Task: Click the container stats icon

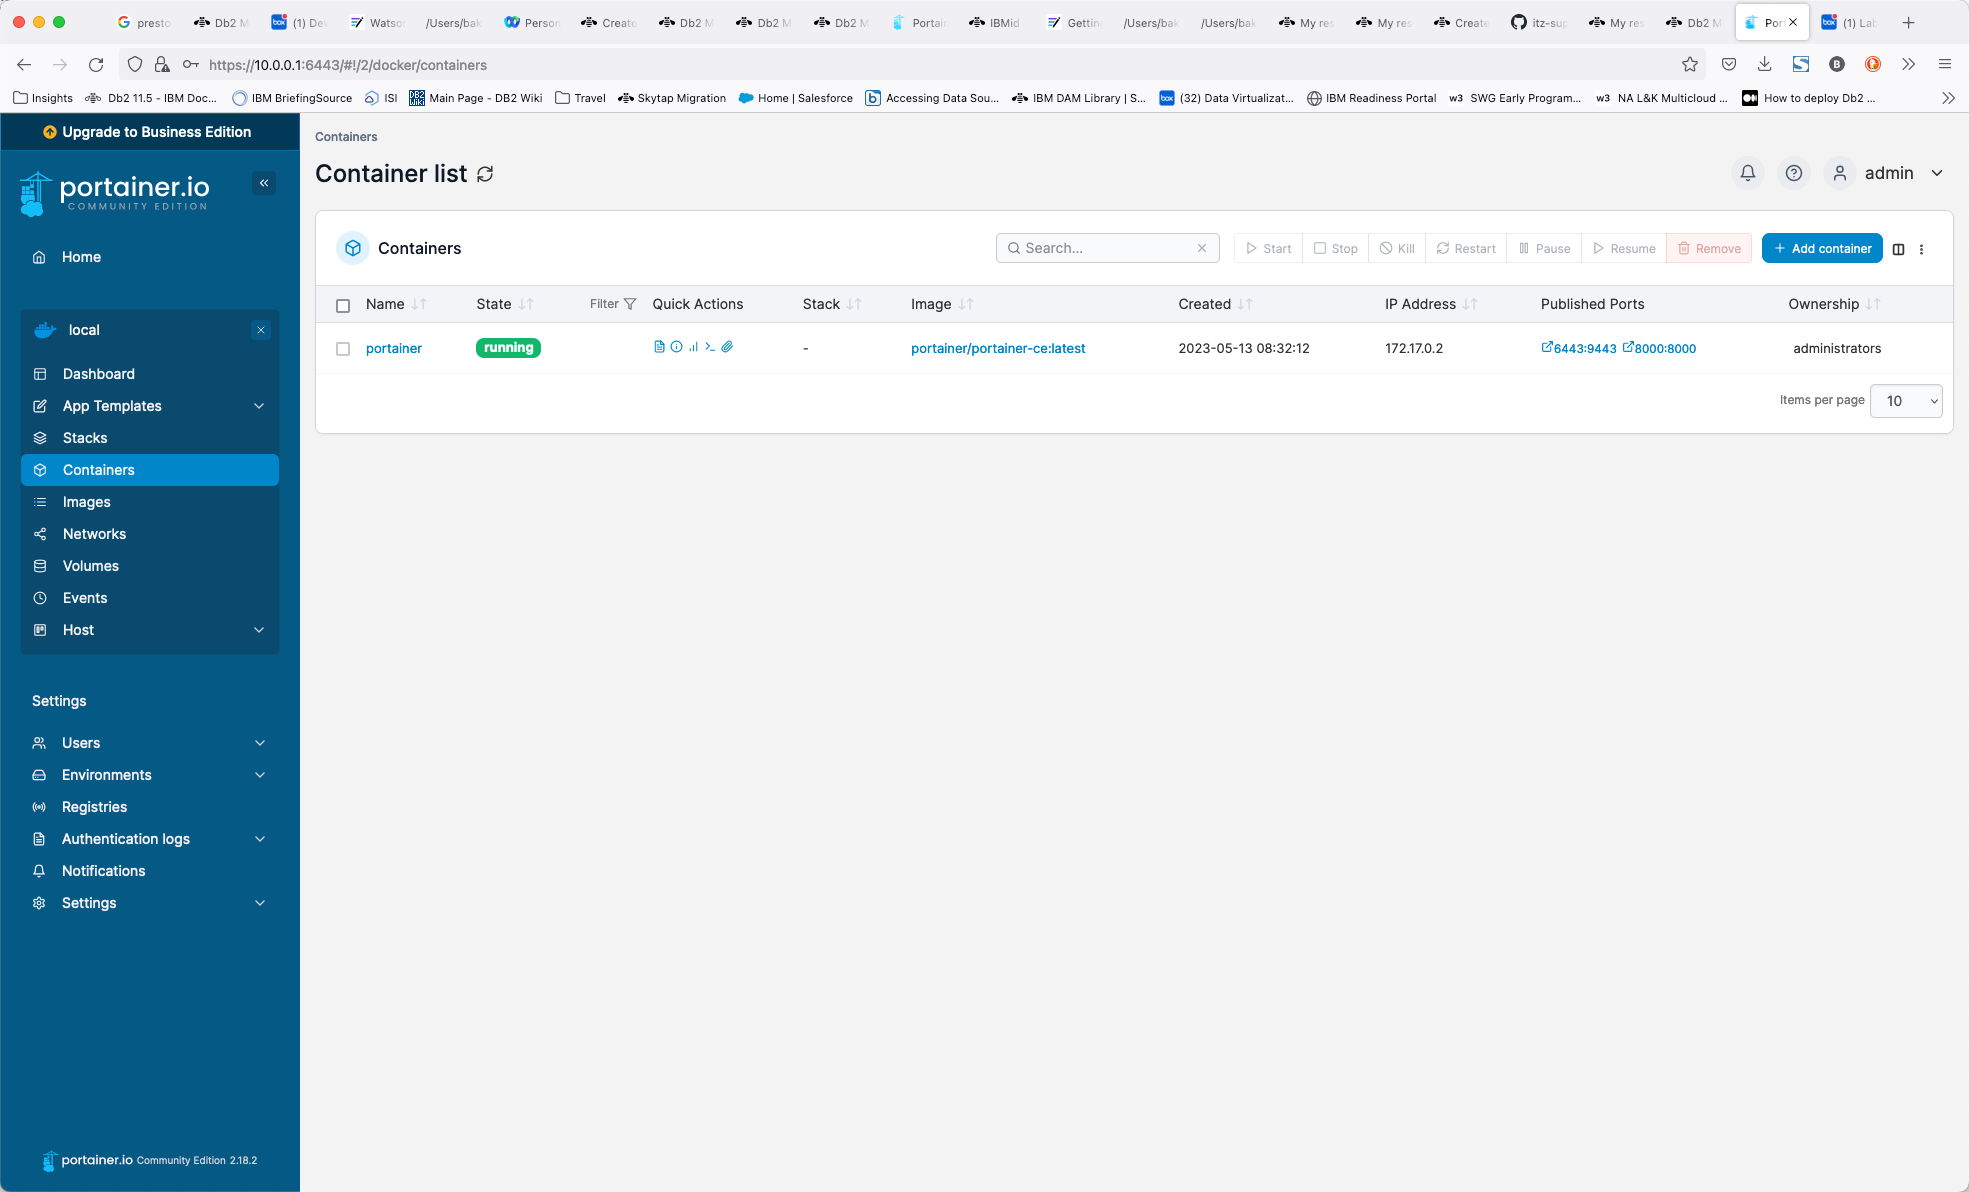Action: 693,347
